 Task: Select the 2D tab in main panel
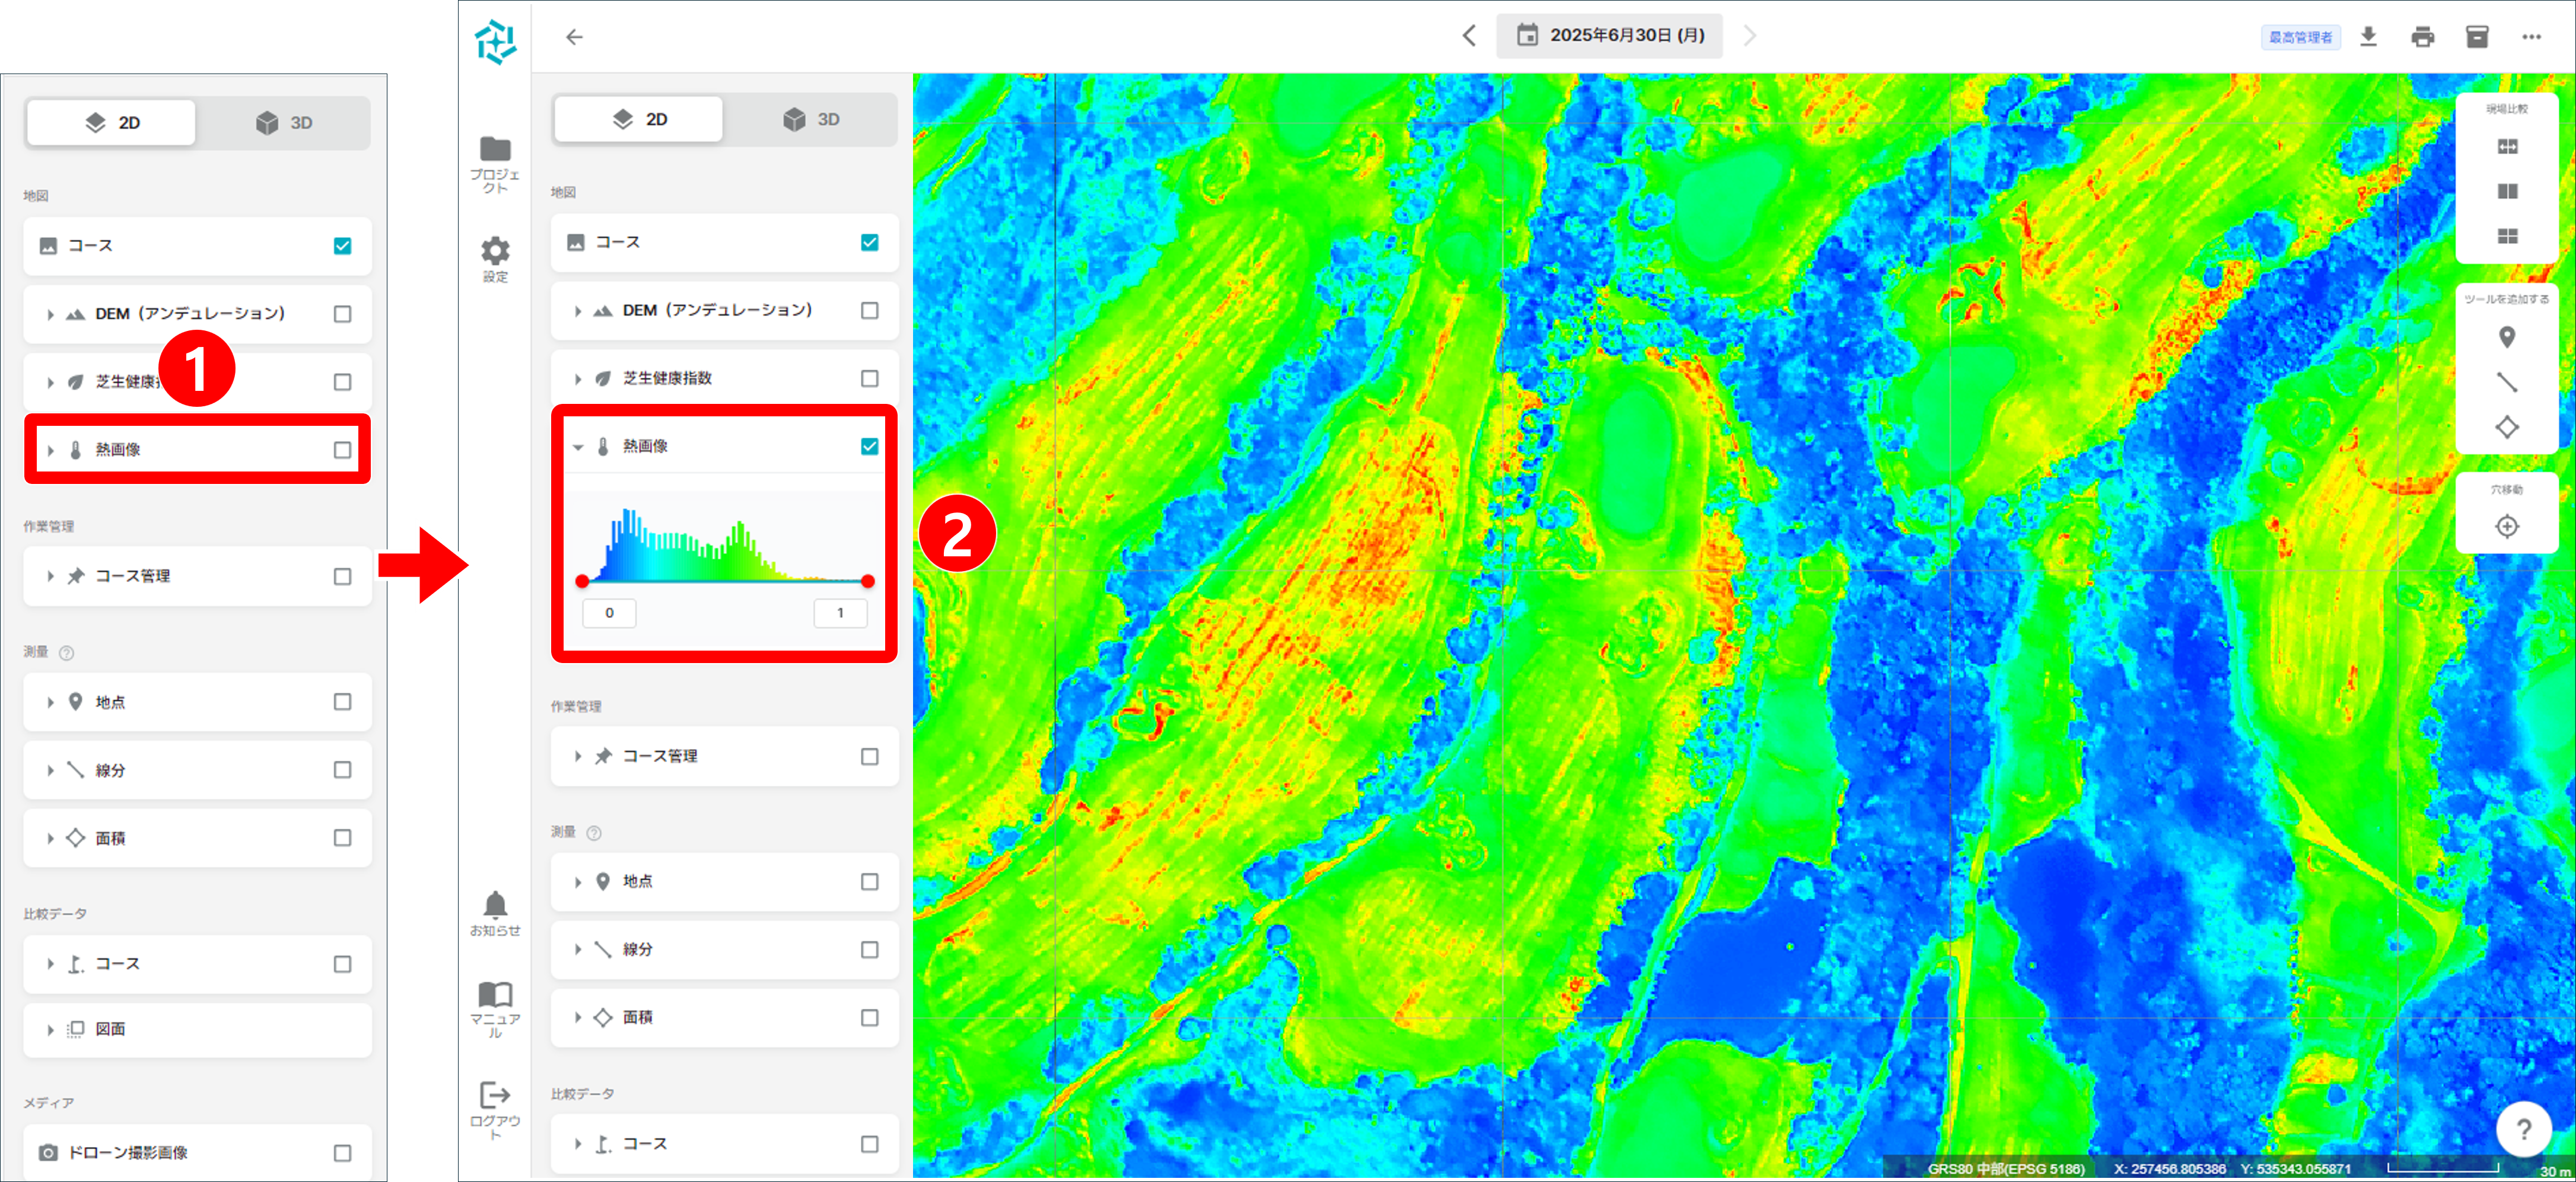(638, 119)
